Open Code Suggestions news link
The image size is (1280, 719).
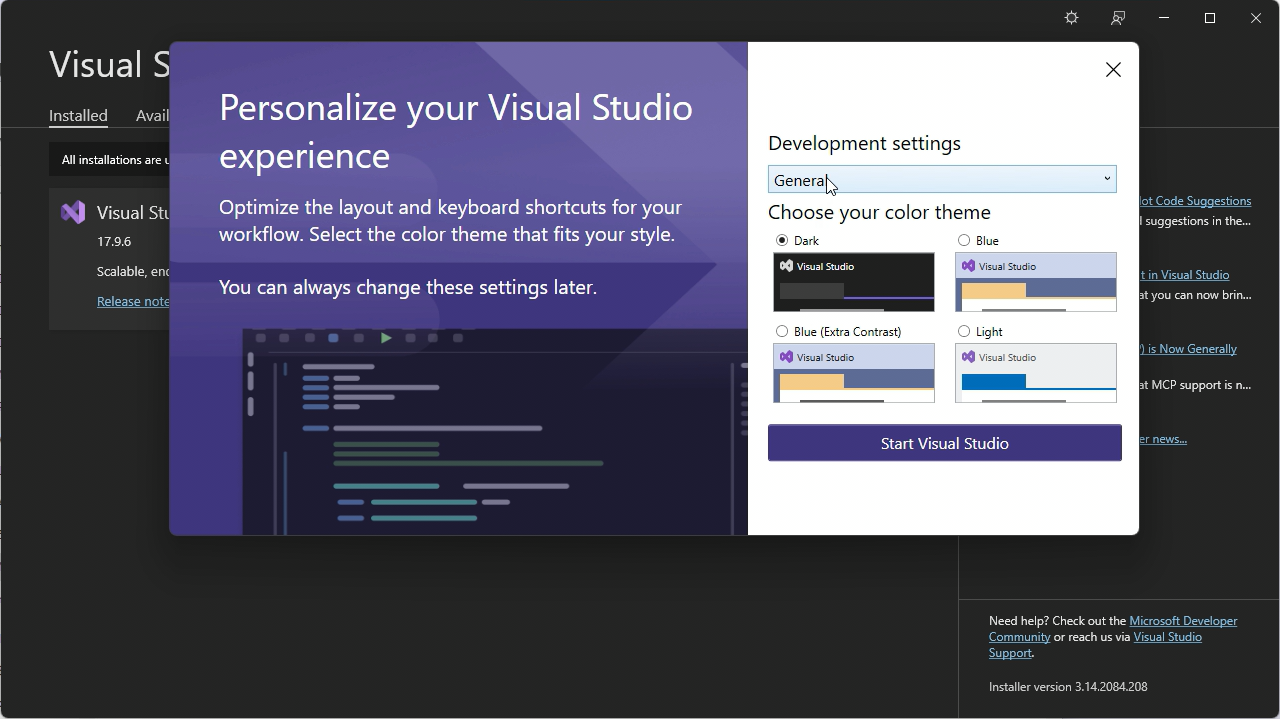click(1195, 201)
